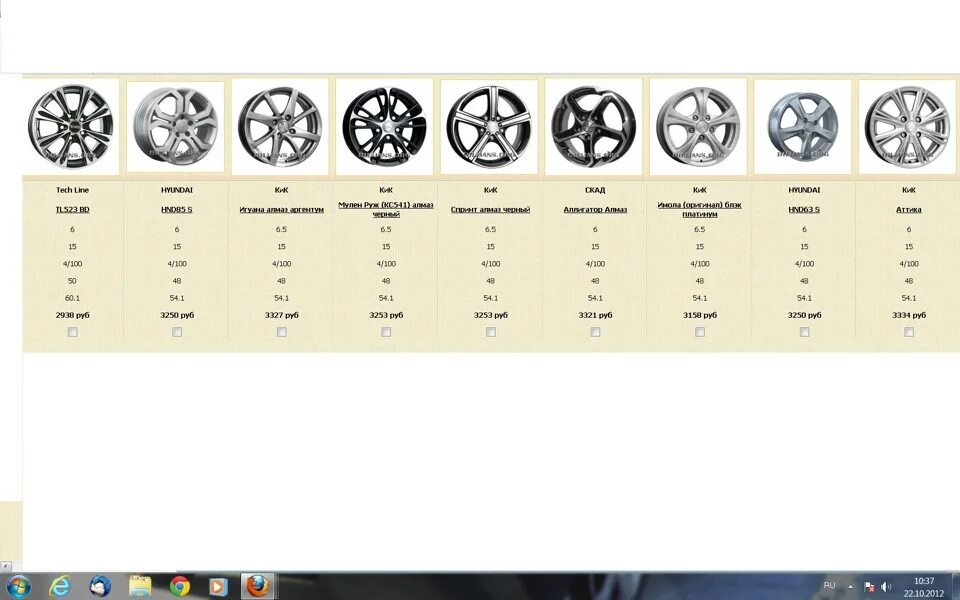The width and height of the screenshot is (960, 600).
Task: Click the 3321 руб price
Action: click(x=595, y=315)
